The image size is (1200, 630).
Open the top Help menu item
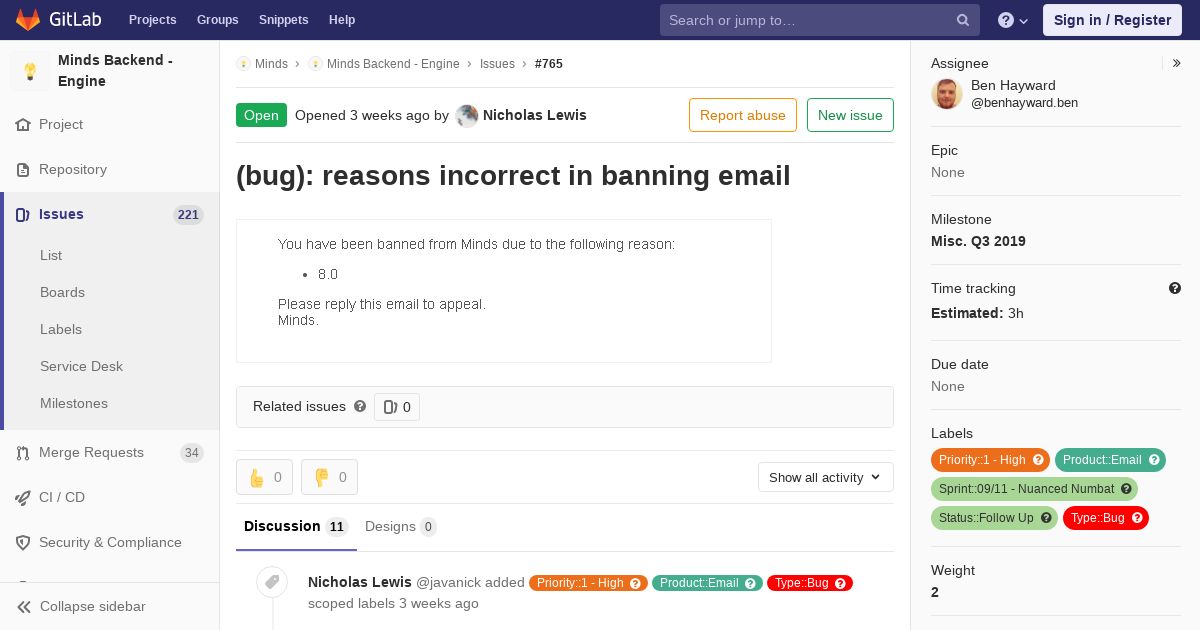(342, 20)
